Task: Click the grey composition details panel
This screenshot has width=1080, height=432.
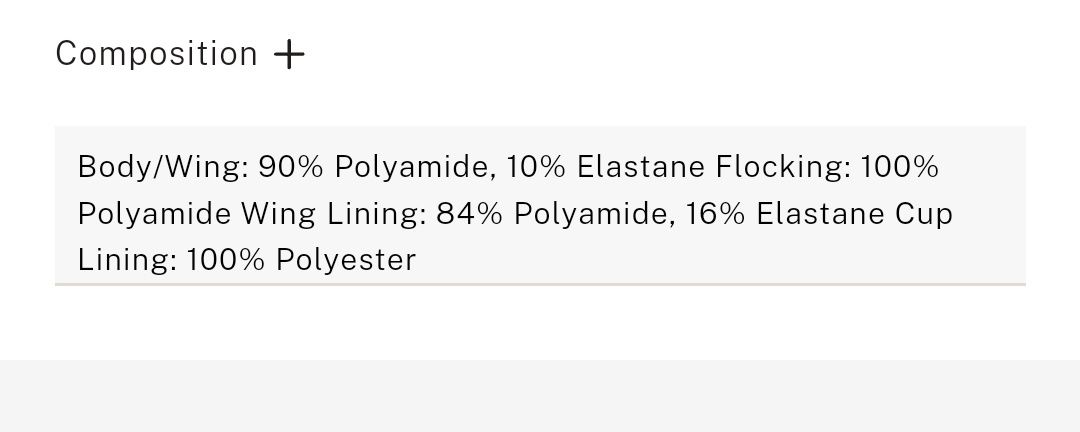Action: click(540, 205)
